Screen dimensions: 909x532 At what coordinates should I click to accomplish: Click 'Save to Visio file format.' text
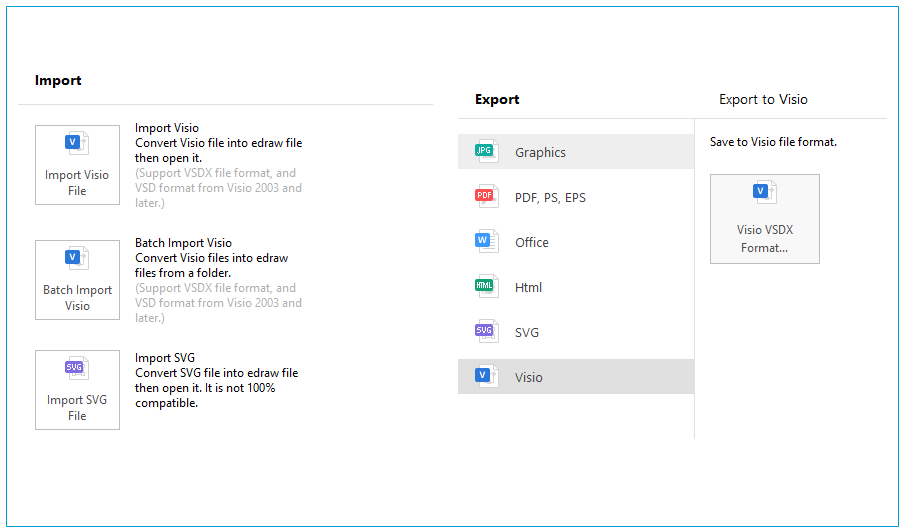coord(773,142)
